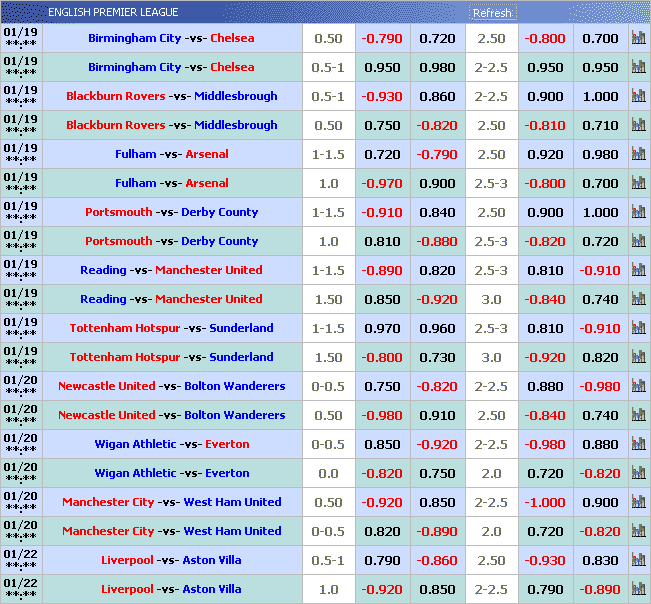Click the ENGLISH PREMIER LEAGUE header title
Screen dimensions: 651x604
113,12
